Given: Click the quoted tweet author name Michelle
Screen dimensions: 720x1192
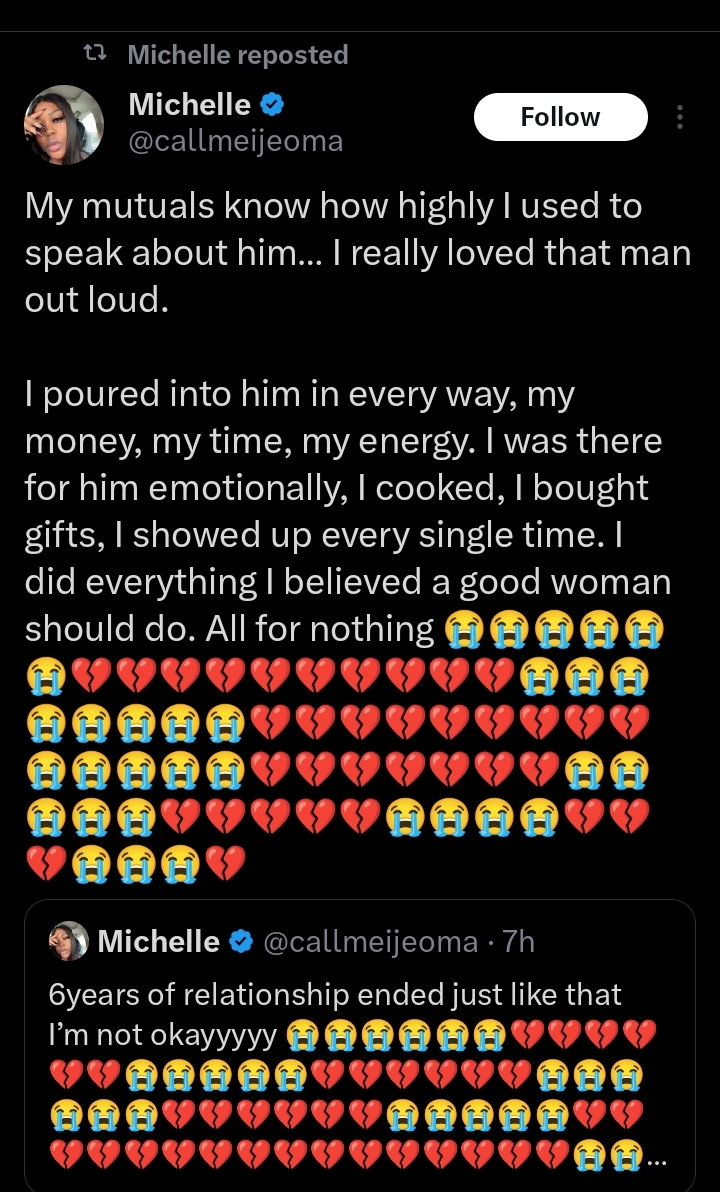Looking at the screenshot, I should click(x=159, y=941).
